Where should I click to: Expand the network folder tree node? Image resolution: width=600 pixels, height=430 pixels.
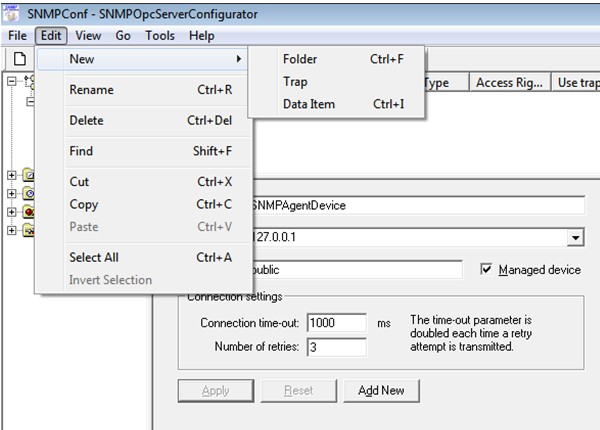(11, 230)
